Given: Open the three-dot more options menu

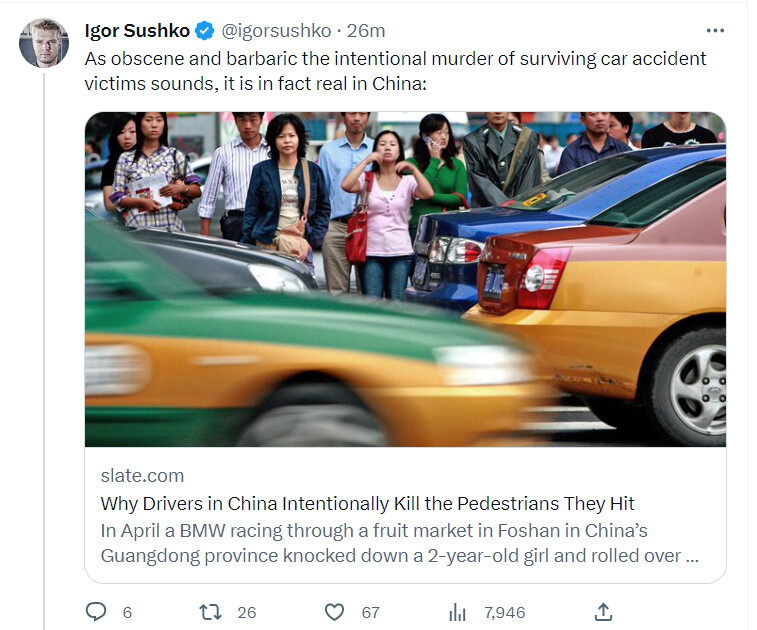Looking at the screenshot, I should tap(715, 30).
